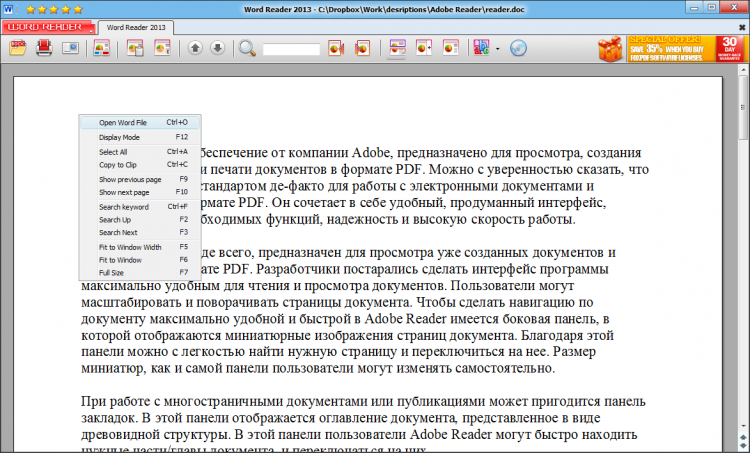Viewport: 750px width, 453px height.
Task: Go to previous page with up arrow
Action: 195,48
